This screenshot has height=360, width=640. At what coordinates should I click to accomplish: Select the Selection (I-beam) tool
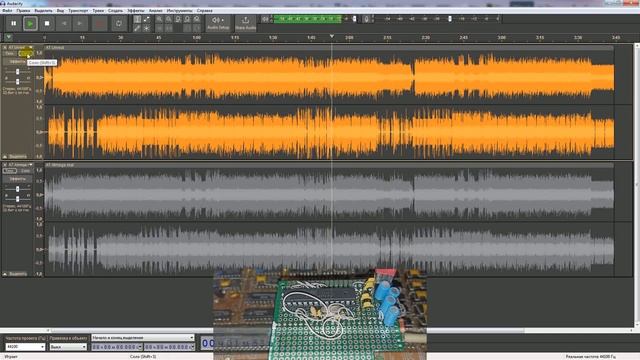(x=137, y=19)
